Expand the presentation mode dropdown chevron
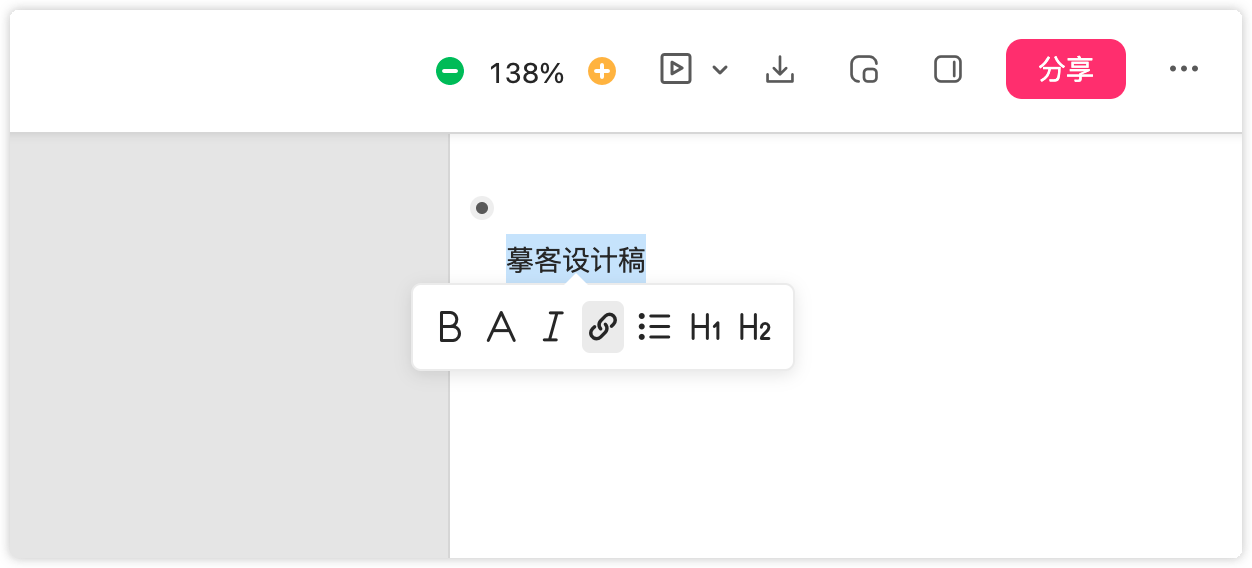This screenshot has height=568, width=1252. 720,70
